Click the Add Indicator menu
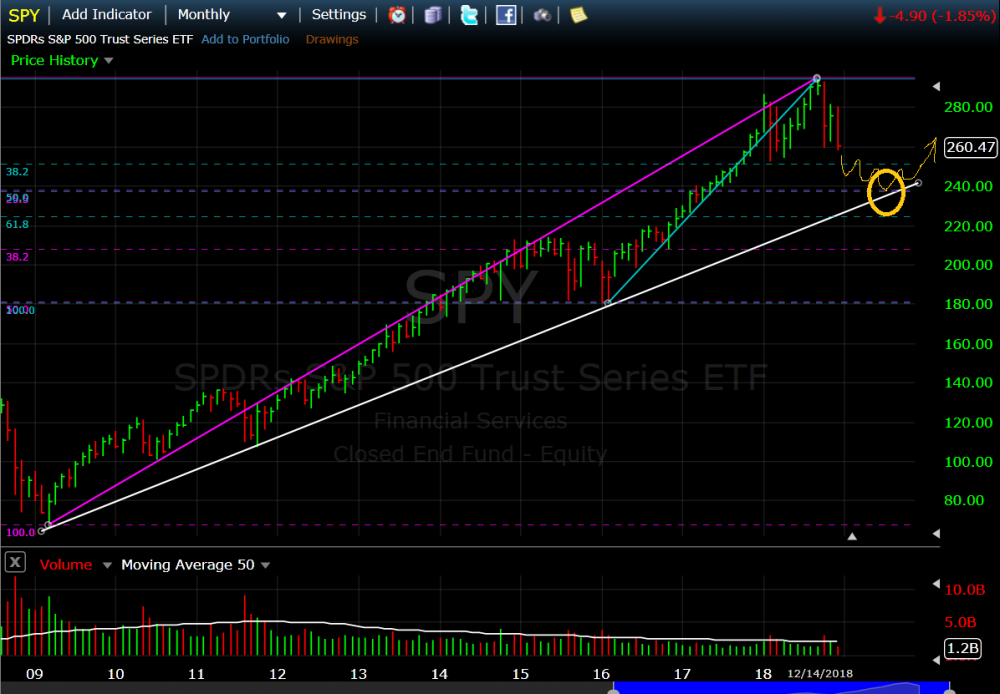Viewport: 1000px width, 694px height. click(x=107, y=15)
